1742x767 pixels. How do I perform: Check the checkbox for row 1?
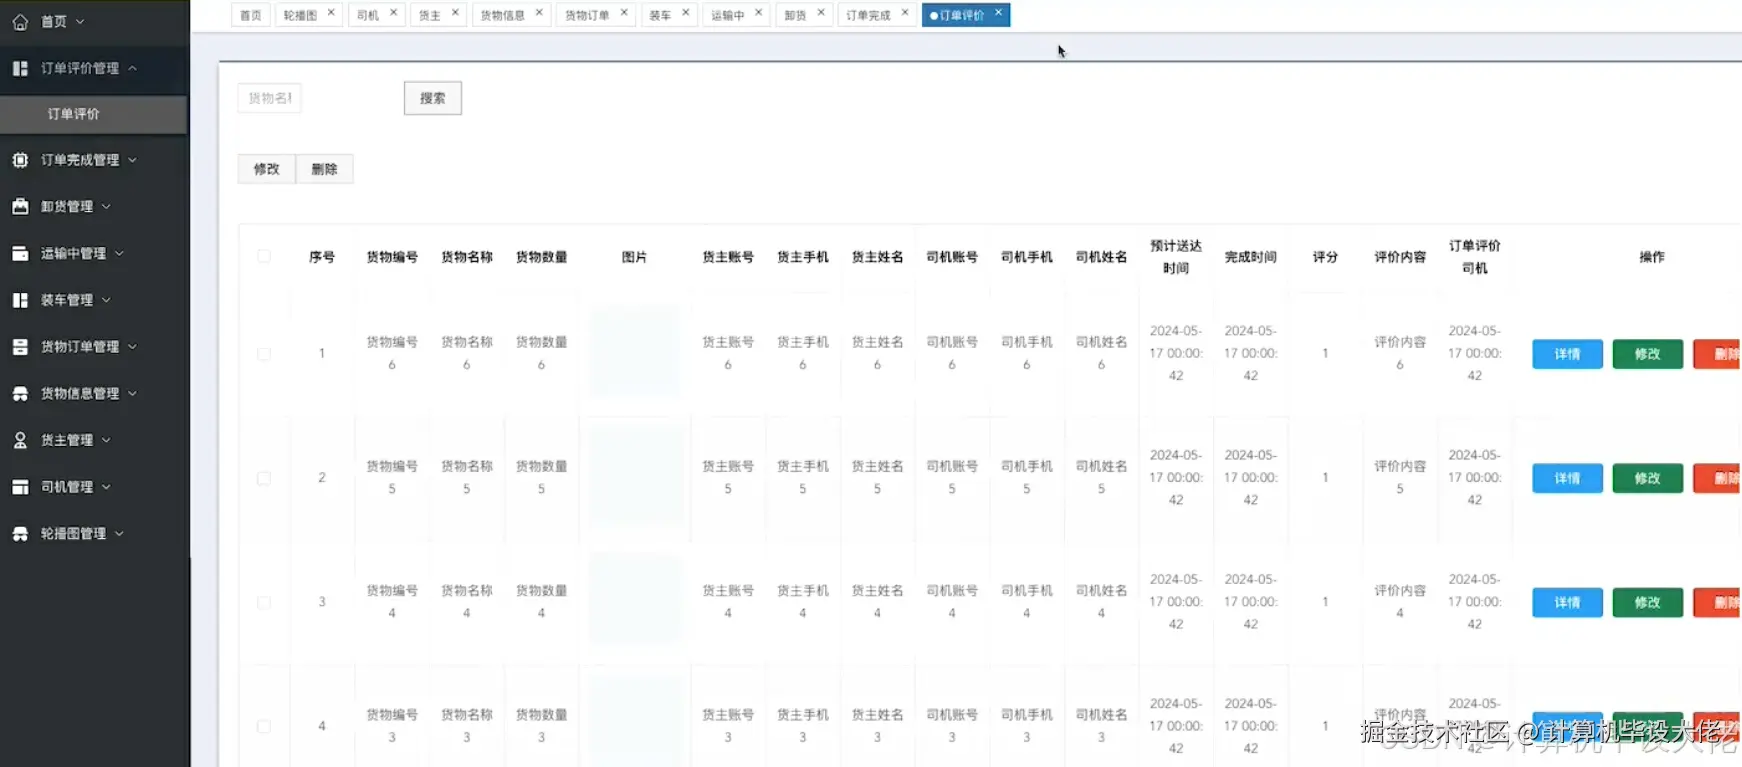(x=264, y=354)
